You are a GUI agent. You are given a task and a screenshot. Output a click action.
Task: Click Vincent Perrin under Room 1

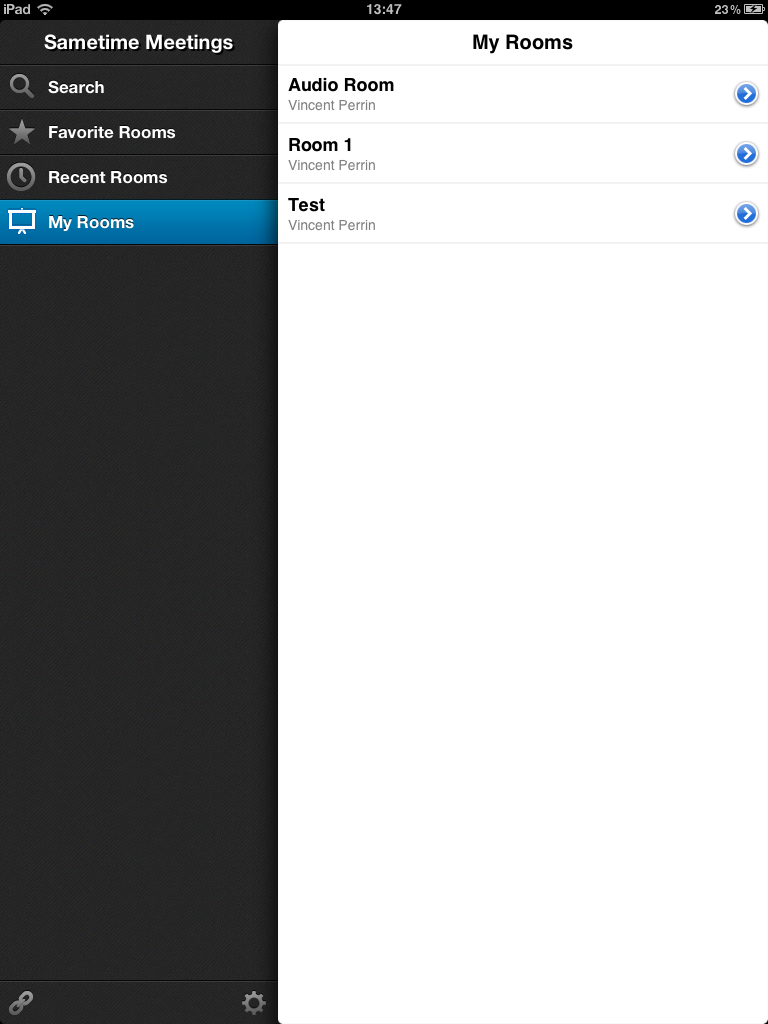[x=332, y=165]
